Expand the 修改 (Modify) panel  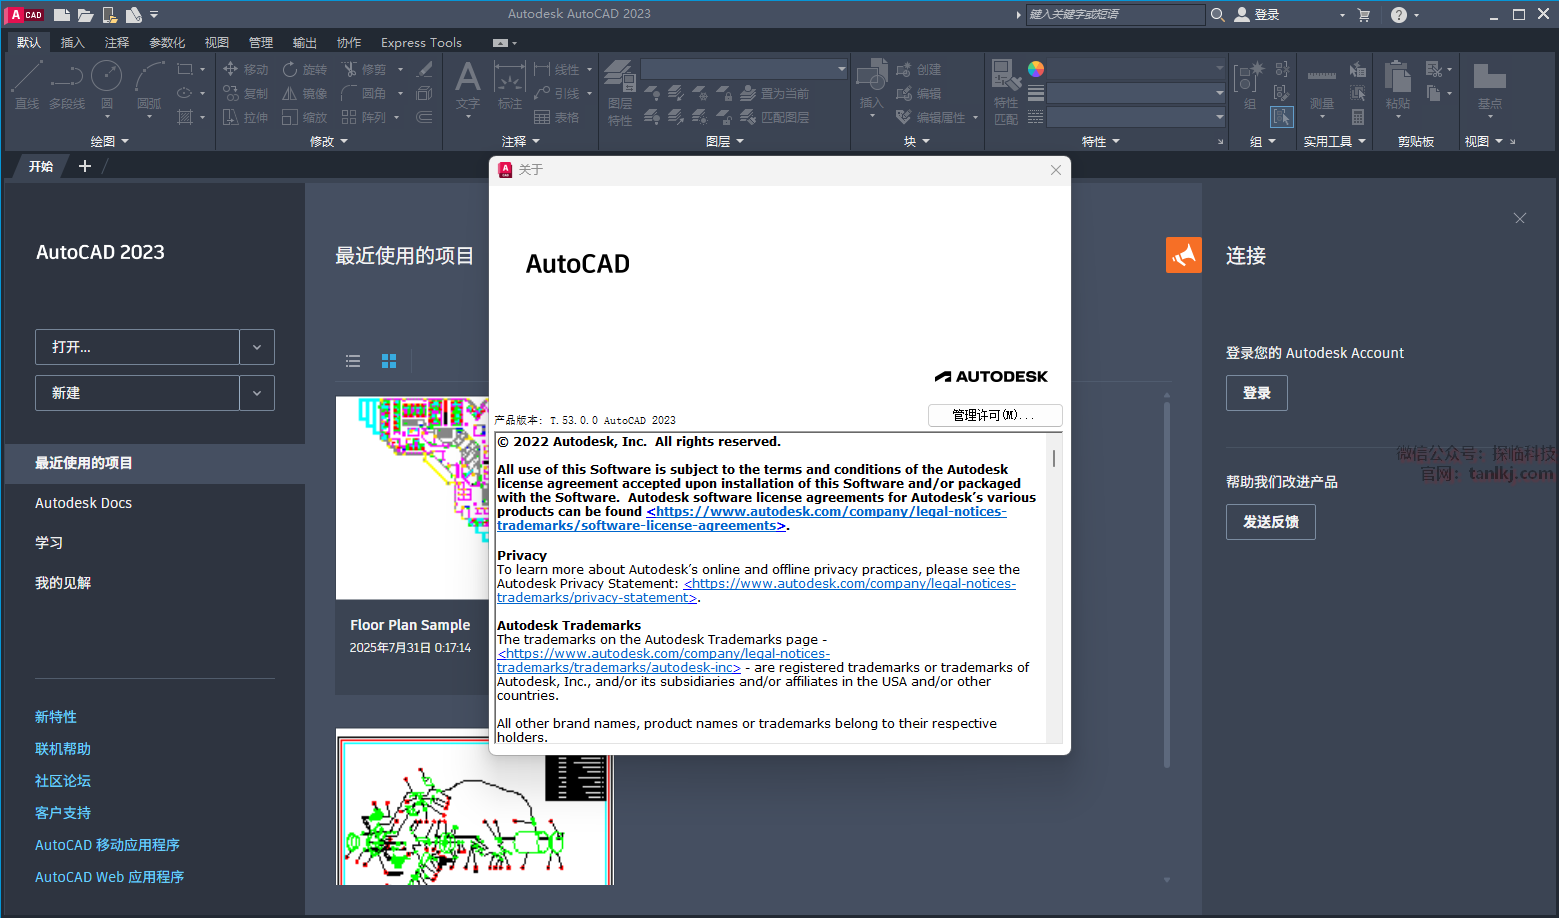pos(329,142)
